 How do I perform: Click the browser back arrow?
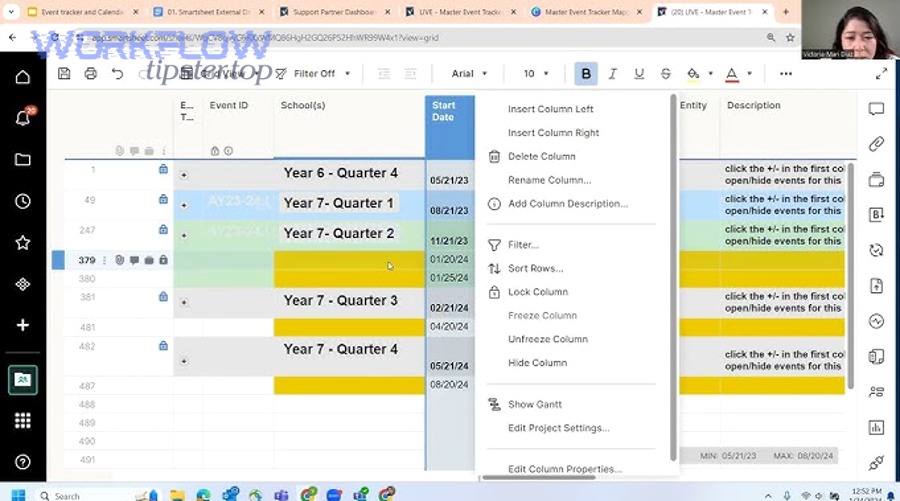coord(13,37)
